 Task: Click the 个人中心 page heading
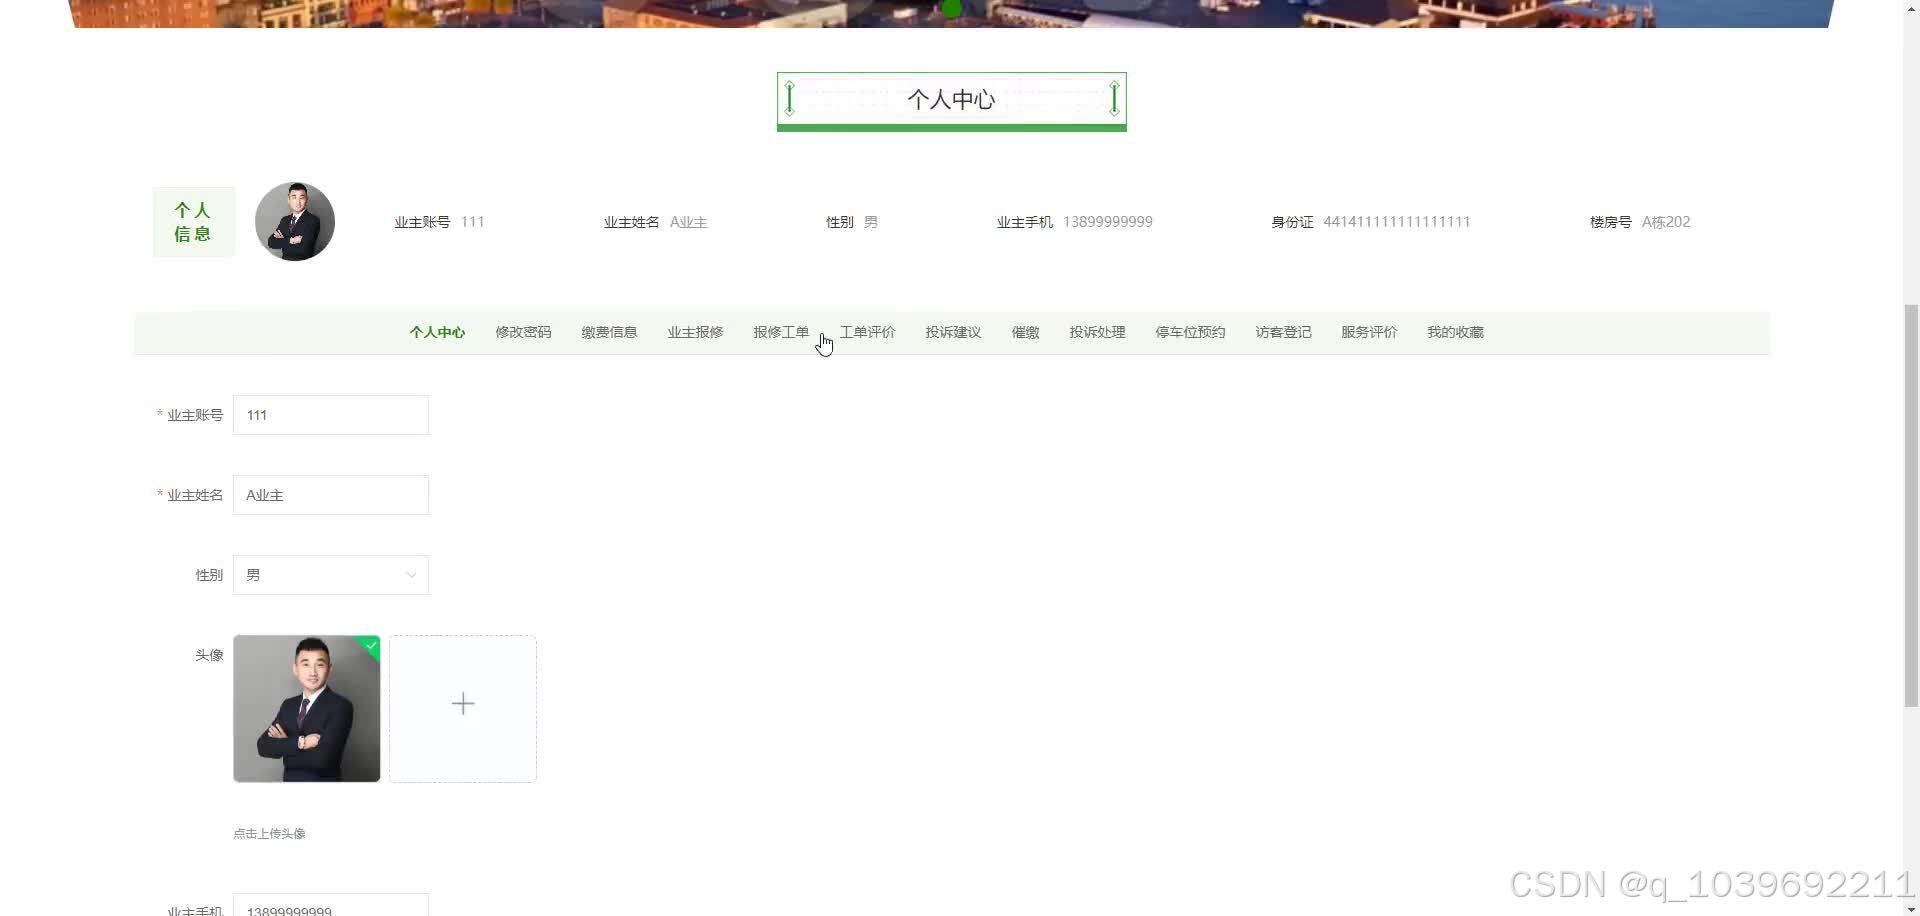(x=951, y=100)
